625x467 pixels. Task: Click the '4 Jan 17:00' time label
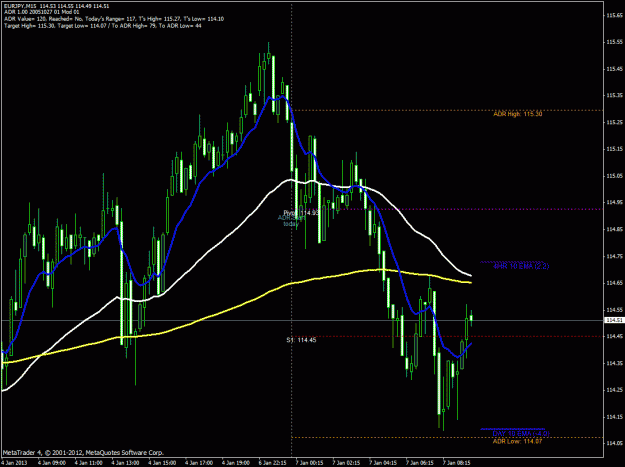[x=199, y=463]
